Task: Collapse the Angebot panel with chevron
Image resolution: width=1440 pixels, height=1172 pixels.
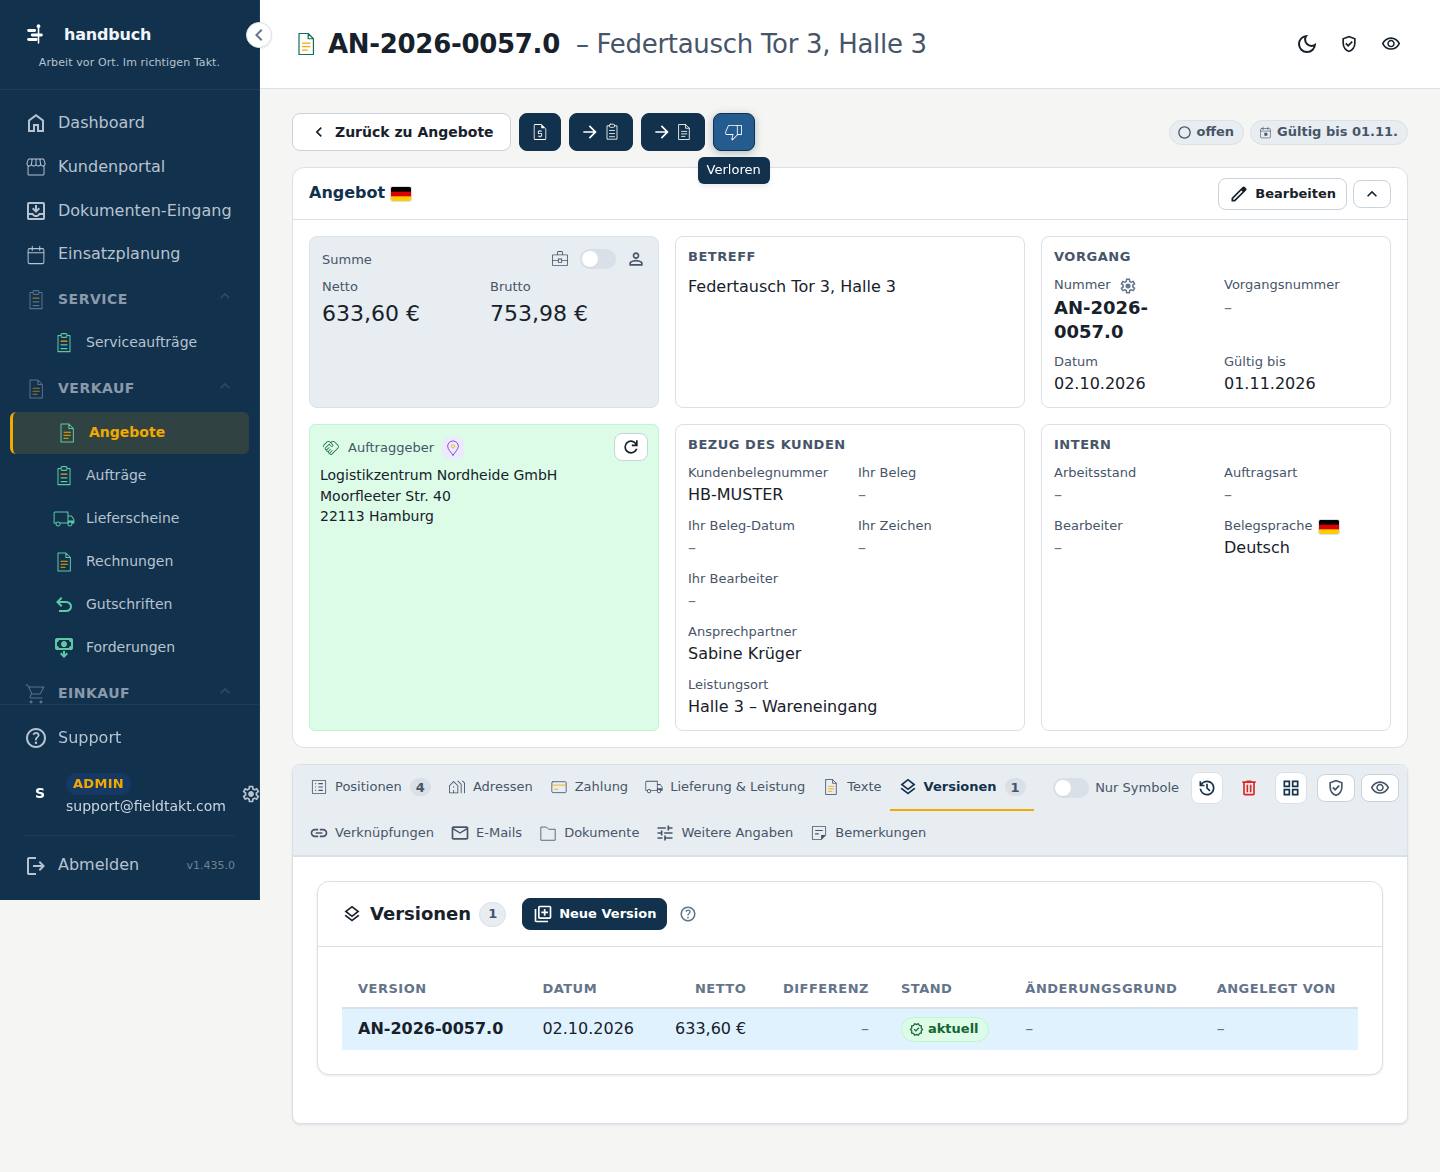Action: [x=1372, y=194]
